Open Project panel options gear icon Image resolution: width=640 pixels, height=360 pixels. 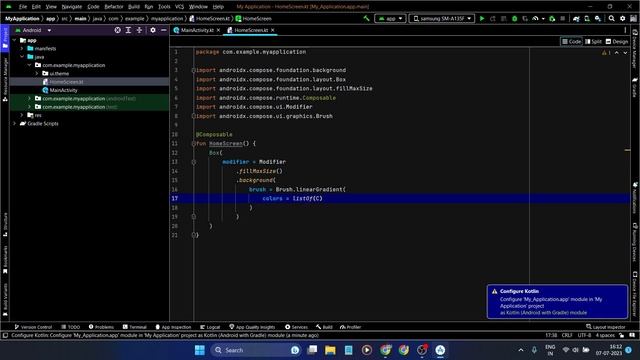pos(153,30)
